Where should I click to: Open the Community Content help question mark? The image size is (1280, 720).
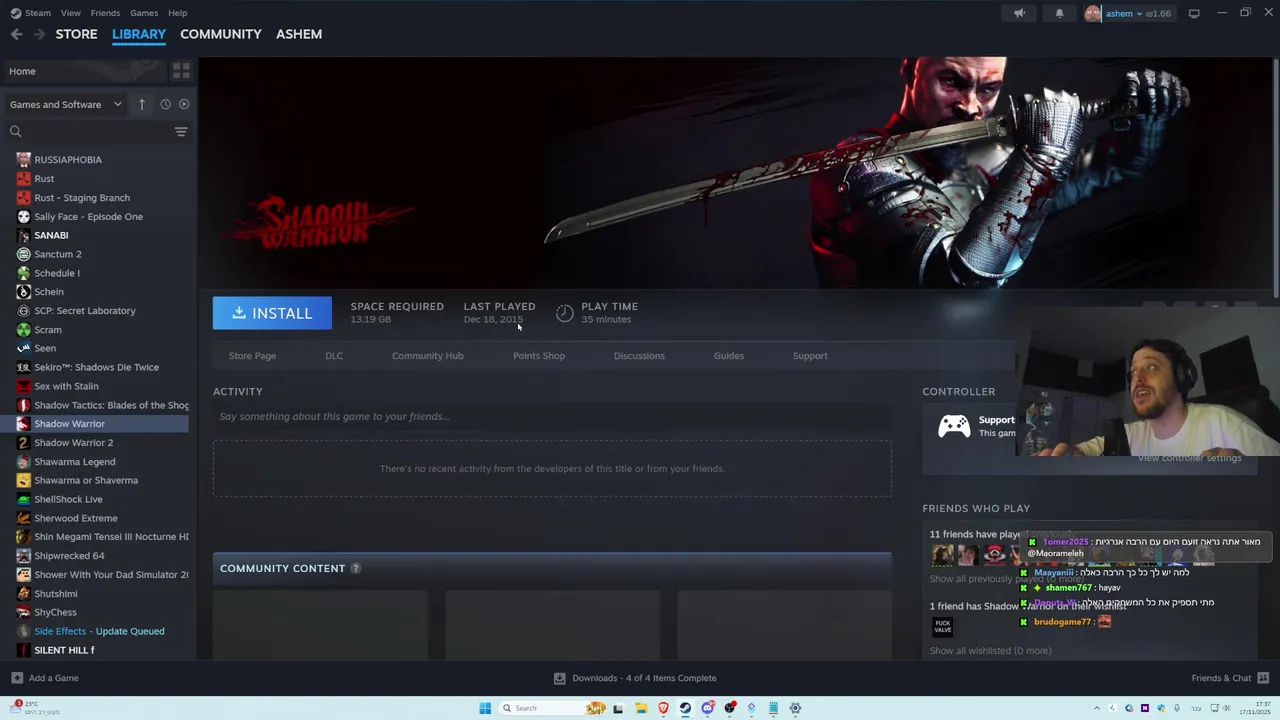tap(355, 568)
